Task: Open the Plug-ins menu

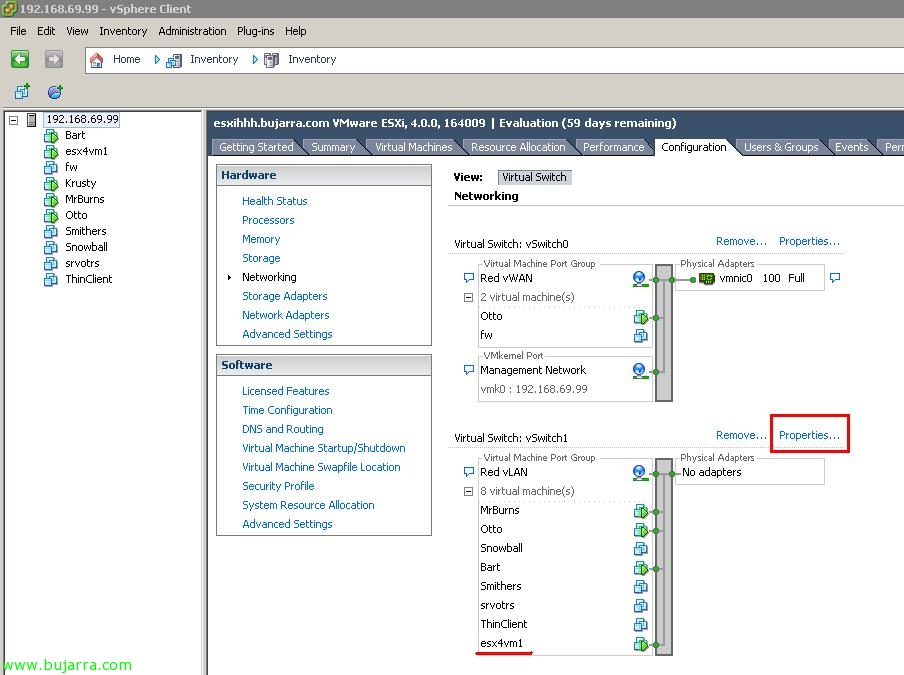Action: click(255, 31)
